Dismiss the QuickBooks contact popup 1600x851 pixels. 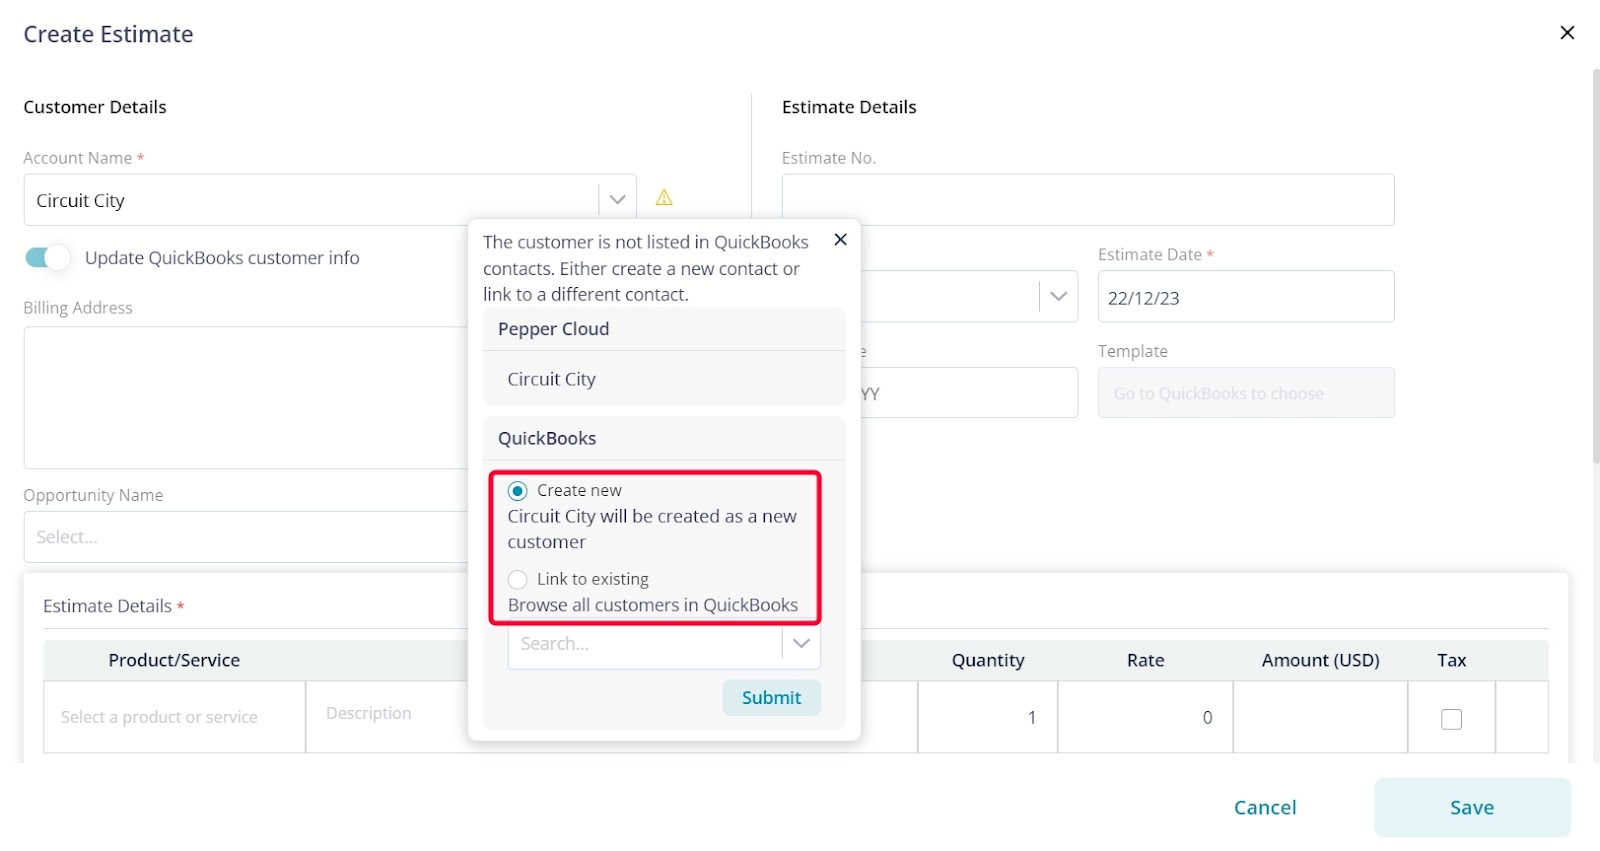click(840, 240)
